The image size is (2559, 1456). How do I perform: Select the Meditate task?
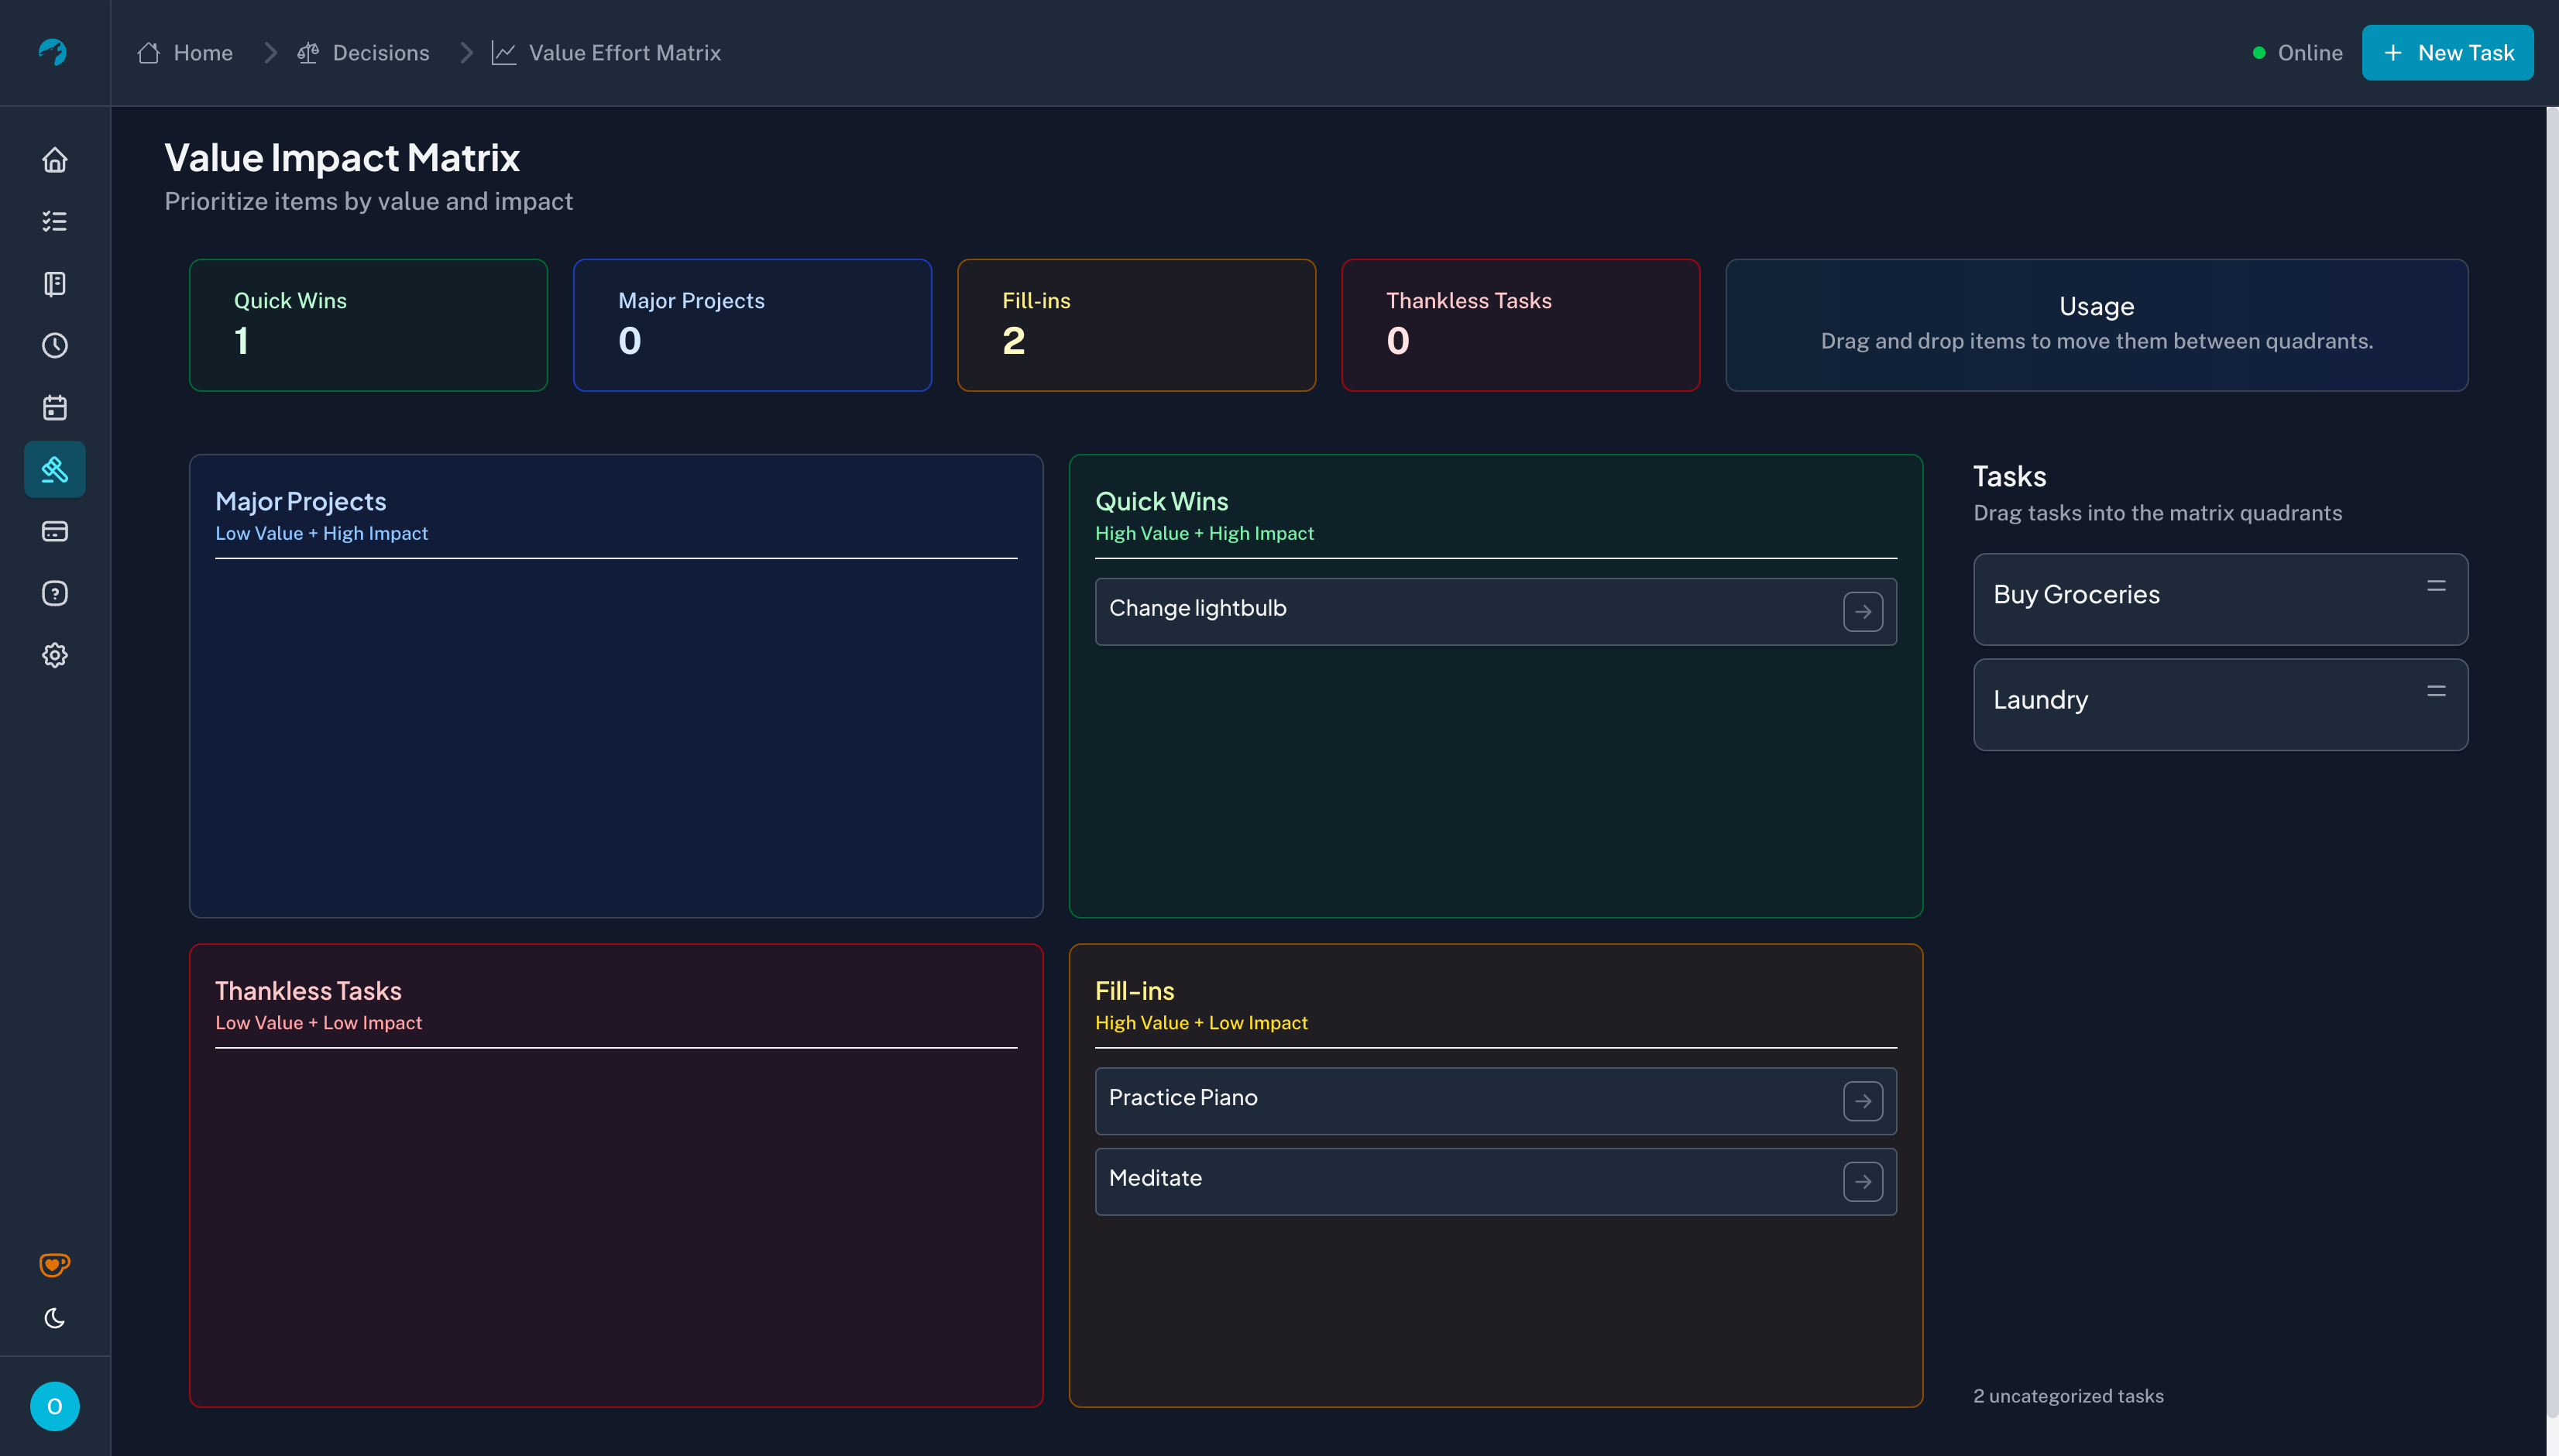point(1495,1182)
